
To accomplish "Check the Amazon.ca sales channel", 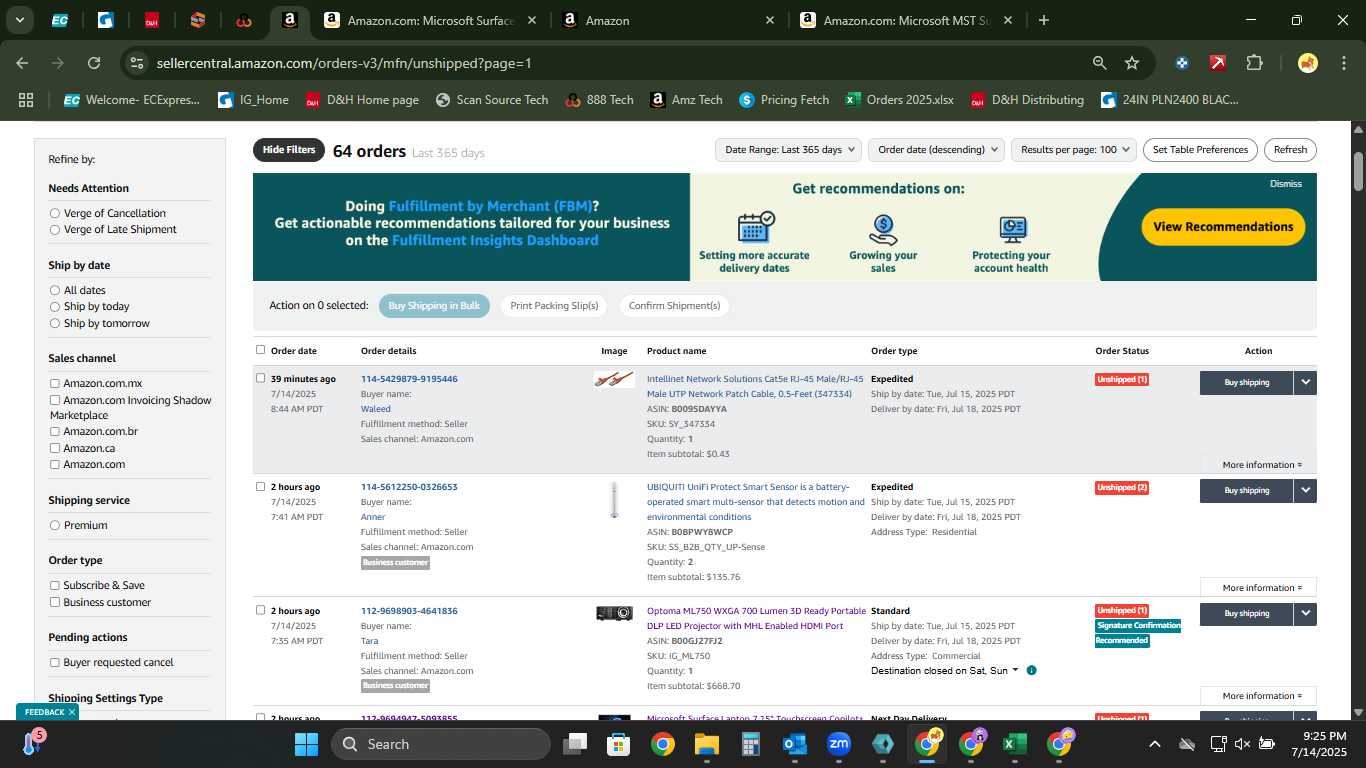I will pyautogui.click(x=55, y=448).
